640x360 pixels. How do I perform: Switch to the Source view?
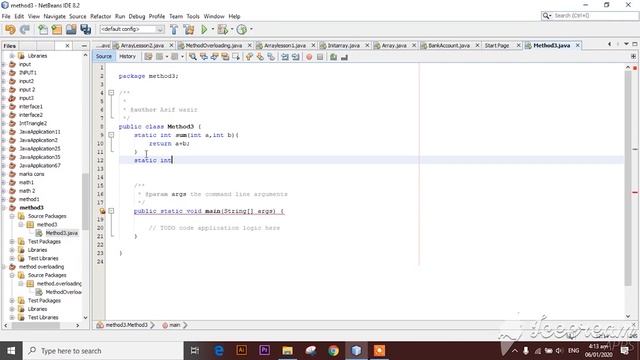tap(104, 56)
